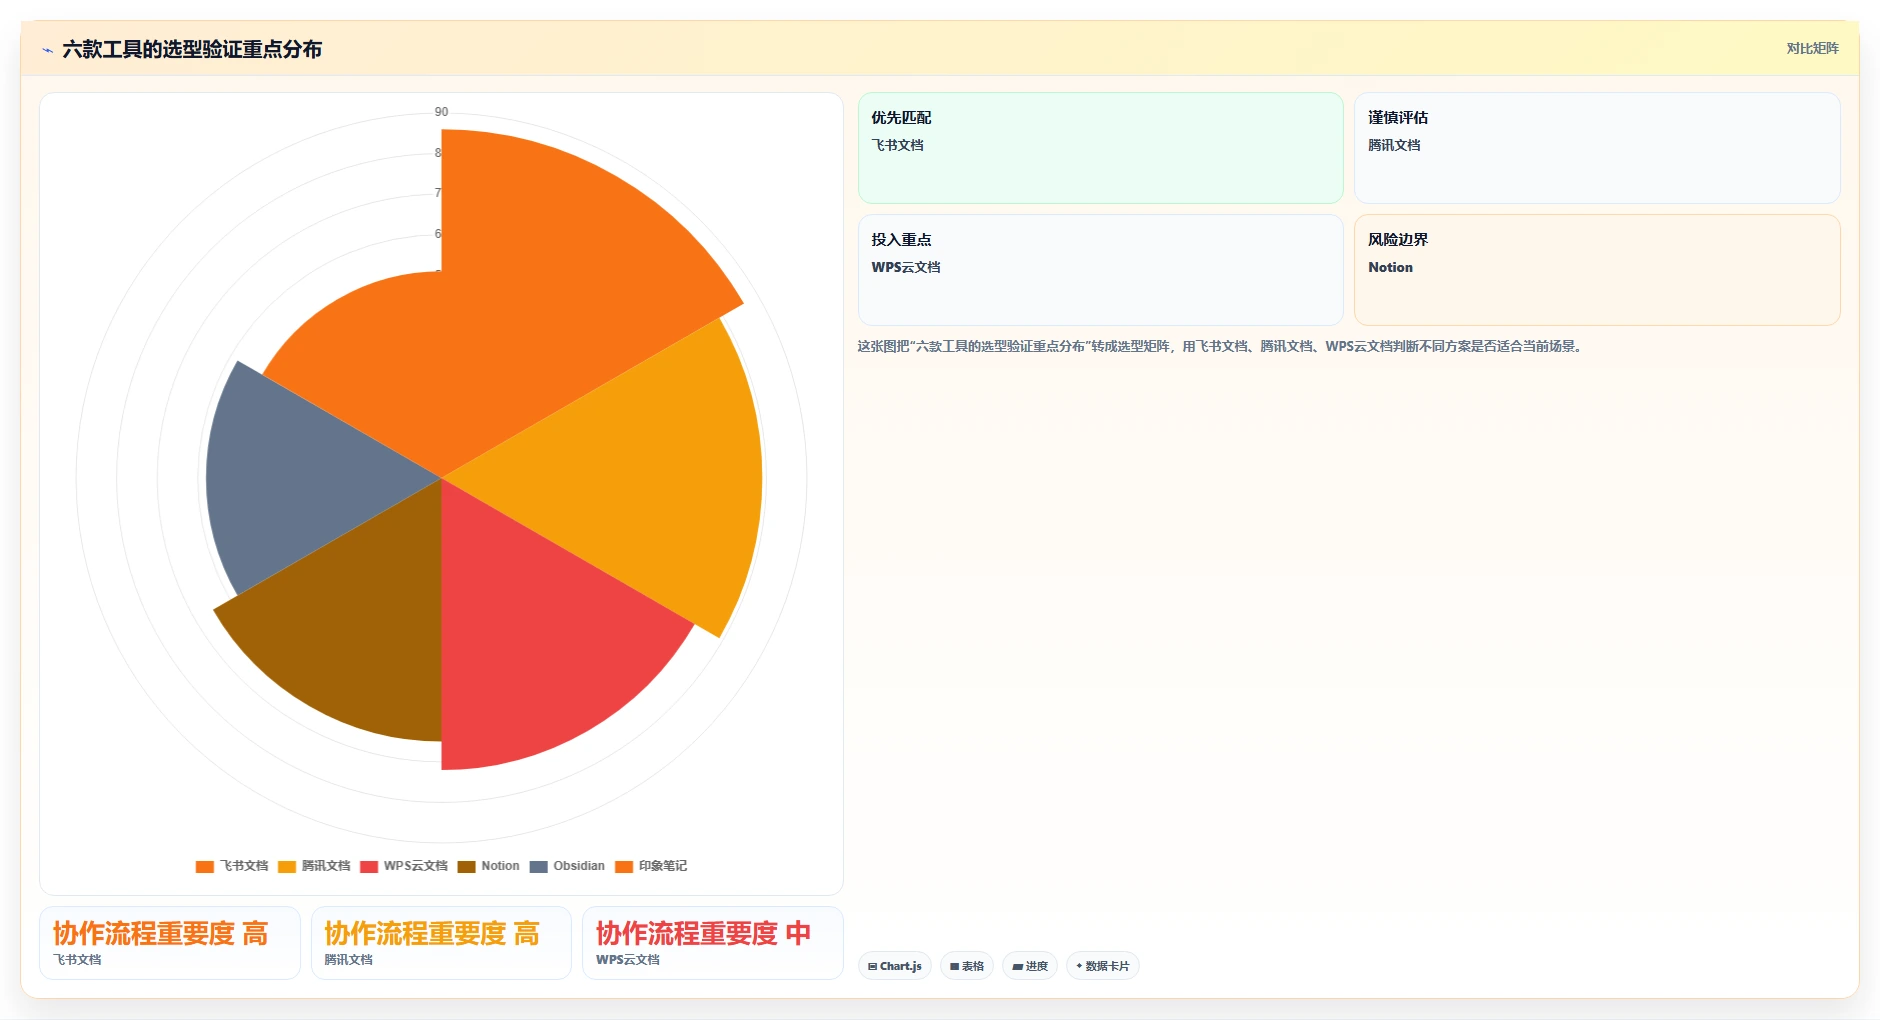Toggle the 印象笔记 legend item
This screenshot has height=1020, width=1880.
point(651,866)
